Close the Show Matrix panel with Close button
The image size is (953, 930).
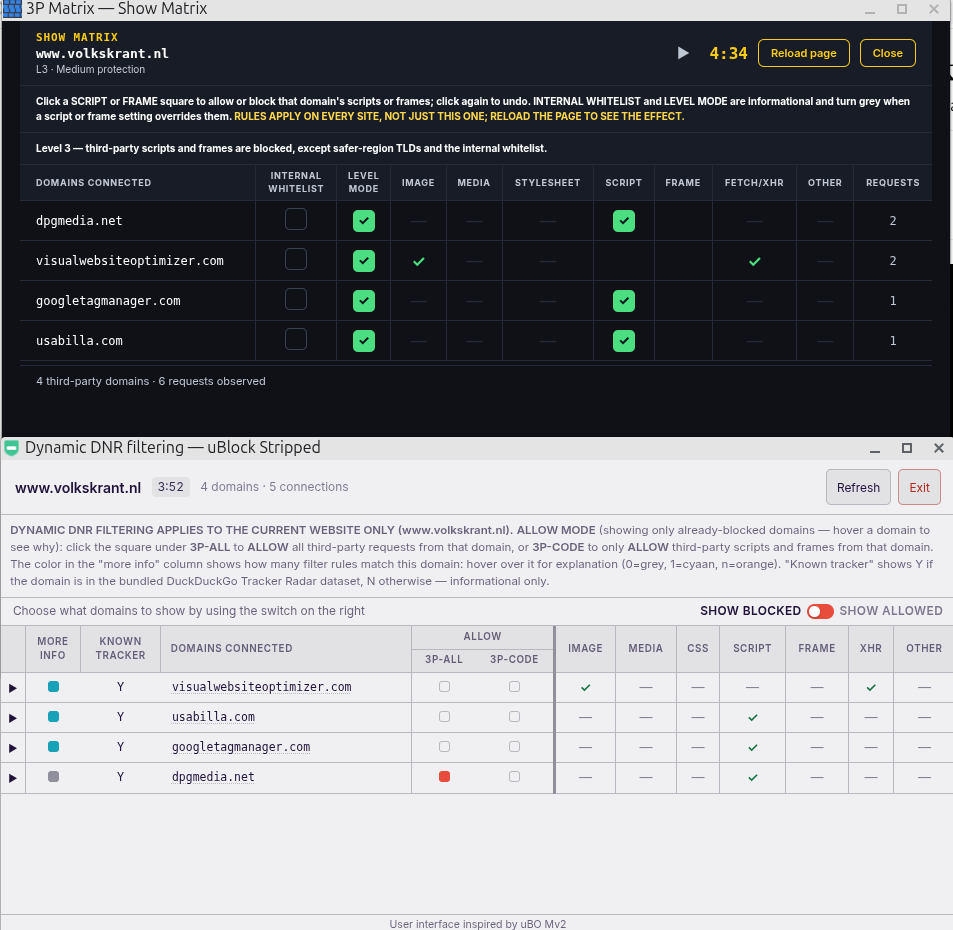[887, 53]
